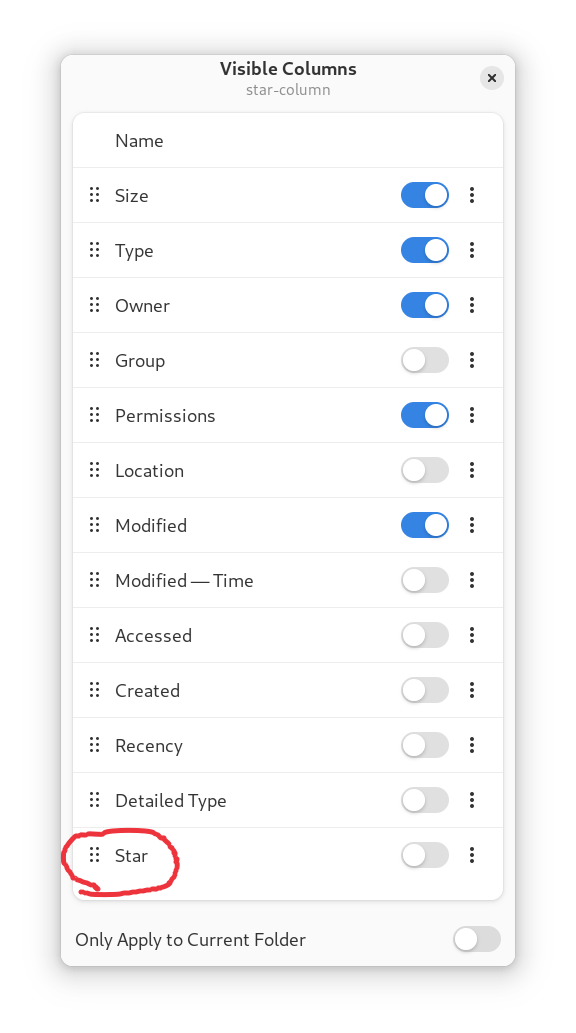Viewport: 576px width, 1033px height.
Task: Open the three-dot menu for Detailed Type
Action: point(472,800)
